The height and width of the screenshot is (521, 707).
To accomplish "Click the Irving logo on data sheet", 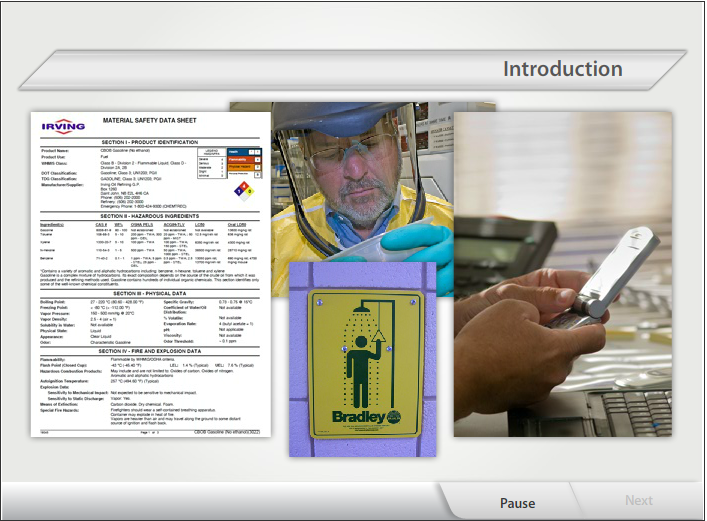I will (x=63, y=127).
